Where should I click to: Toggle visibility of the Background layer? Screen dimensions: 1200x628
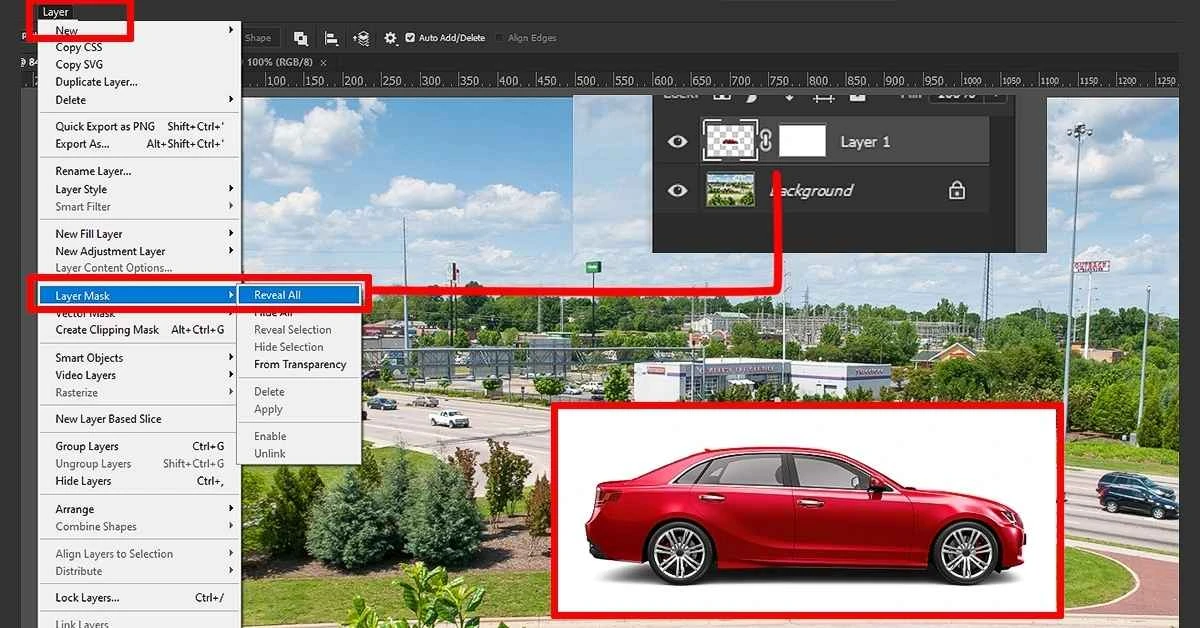[x=678, y=190]
